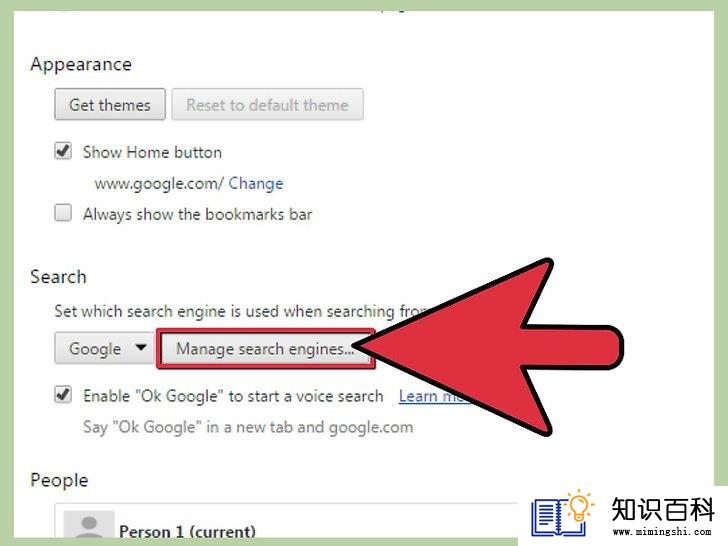Select the Person 1 (current) profile entry

click(x=286, y=524)
